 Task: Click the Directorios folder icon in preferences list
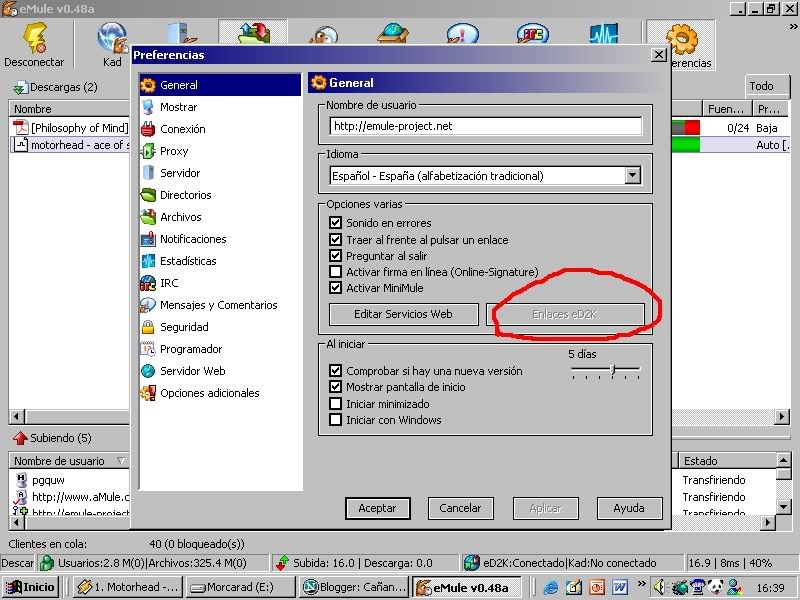(148, 195)
